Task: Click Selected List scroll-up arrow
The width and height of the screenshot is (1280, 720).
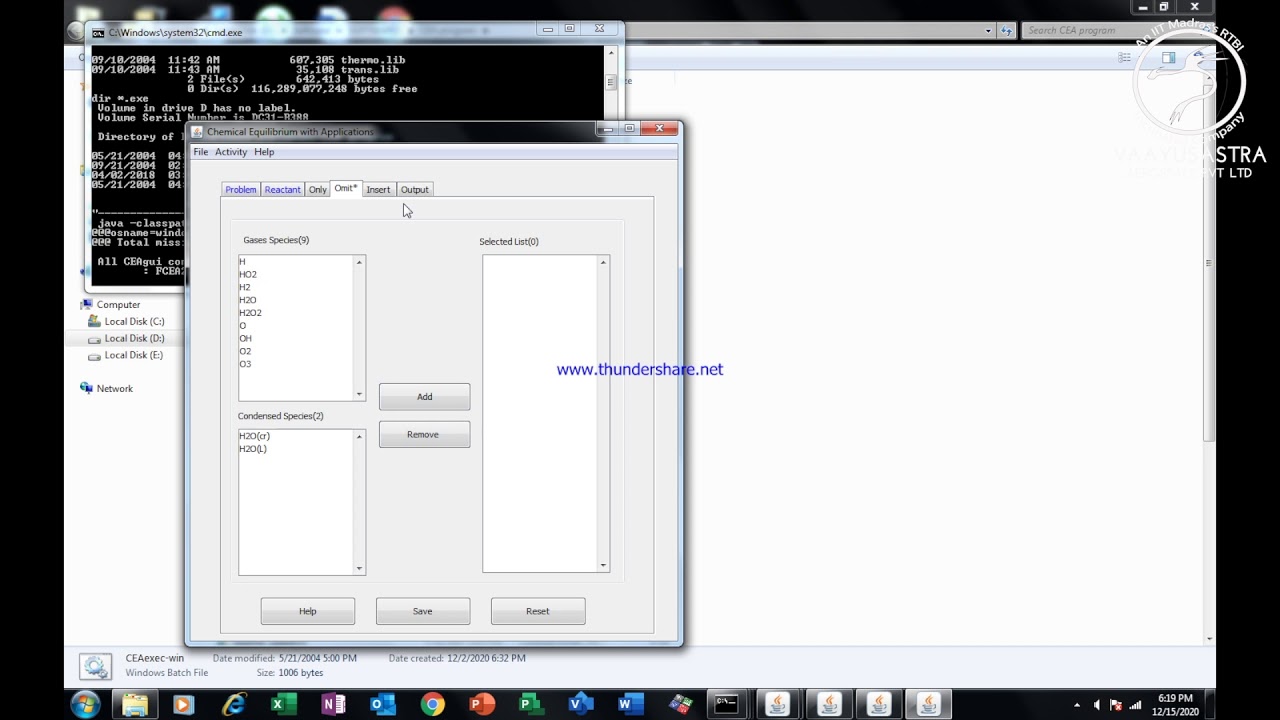Action: [603, 262]
